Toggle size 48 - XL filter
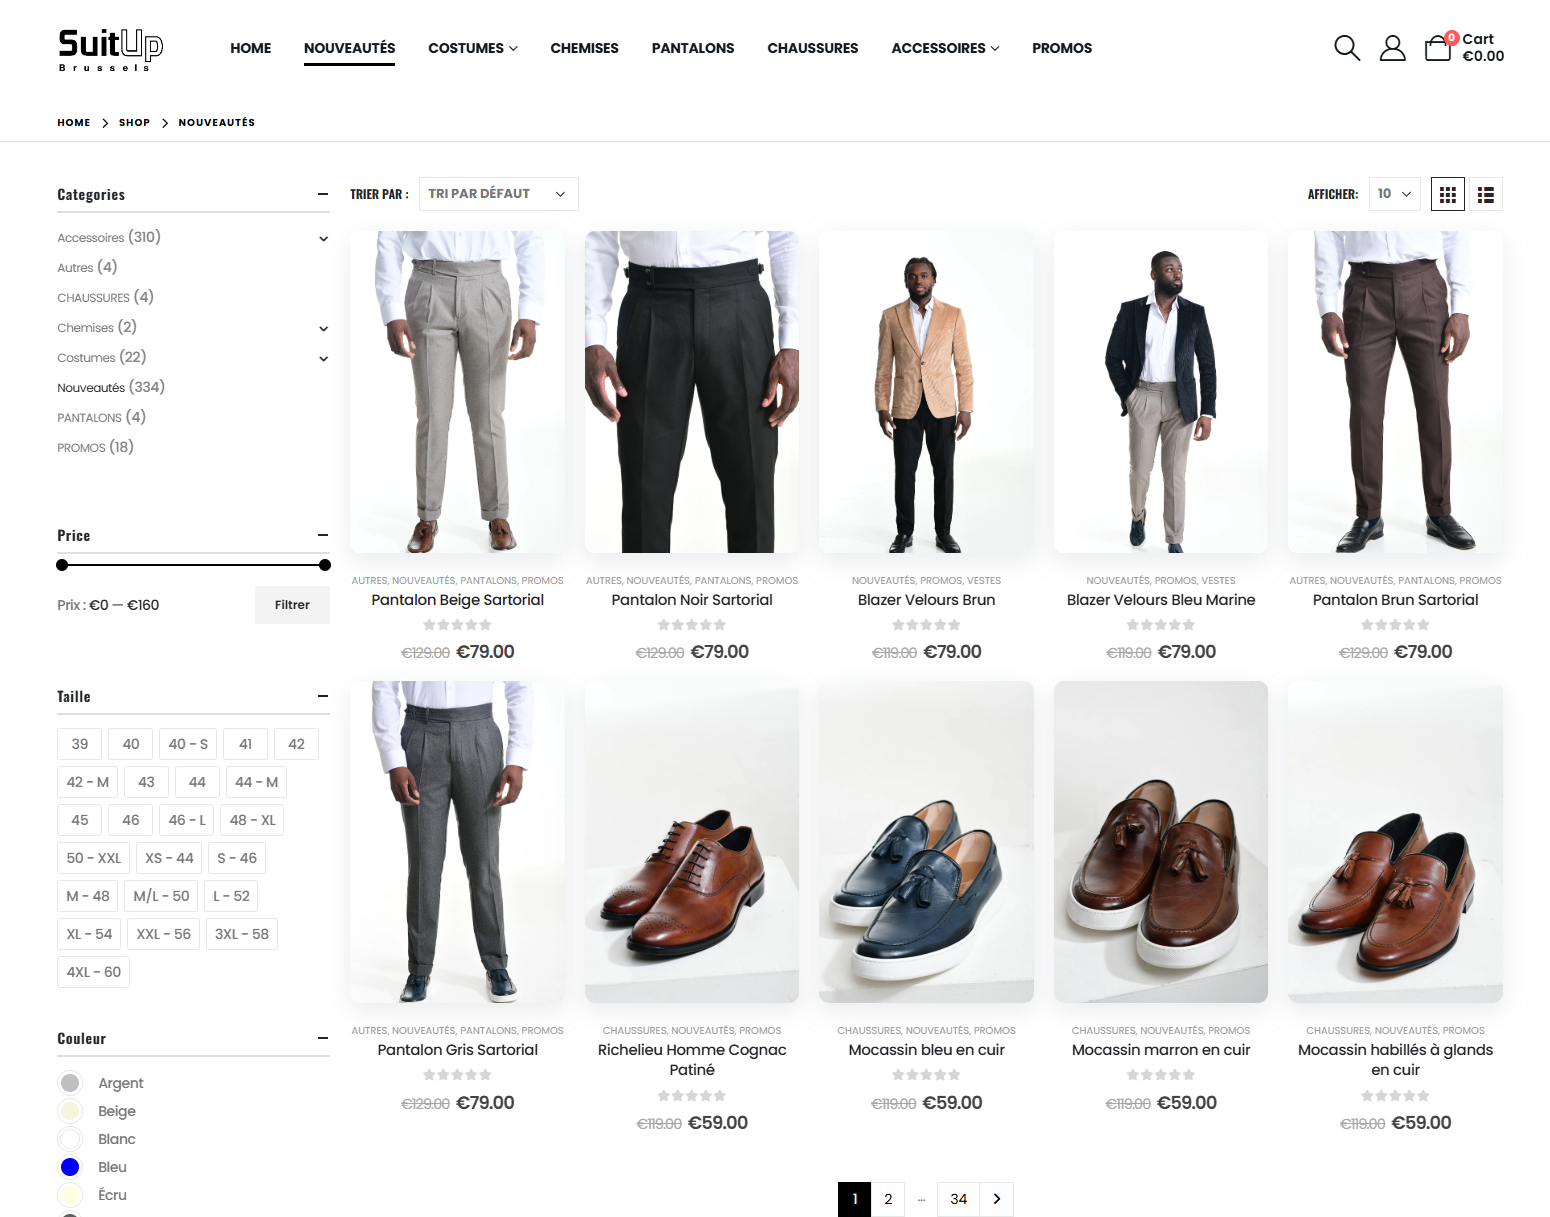The image size is (1550, 1217). [x=252, y=820]
